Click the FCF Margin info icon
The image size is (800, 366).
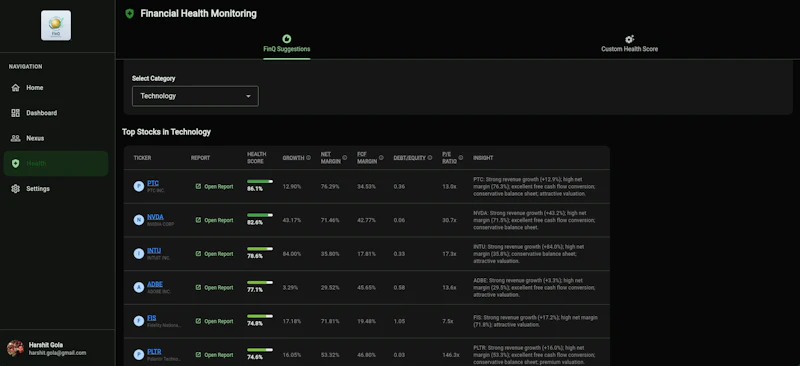click(x=381, y=158)
